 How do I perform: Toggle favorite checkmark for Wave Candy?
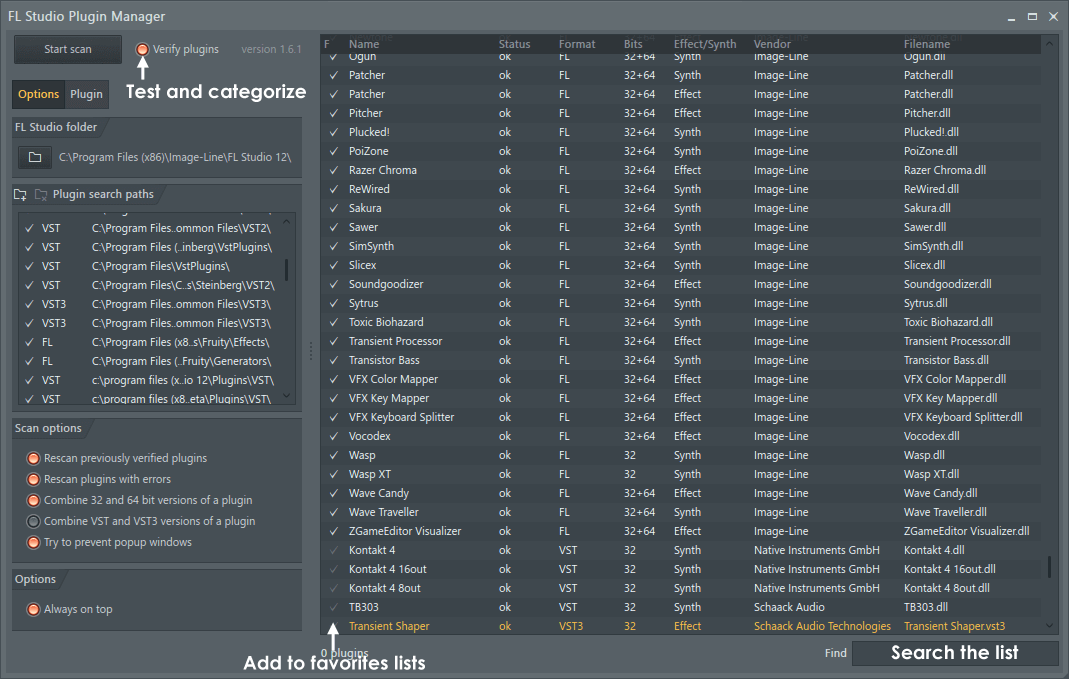pyautogui.click(x=334, y=493)
